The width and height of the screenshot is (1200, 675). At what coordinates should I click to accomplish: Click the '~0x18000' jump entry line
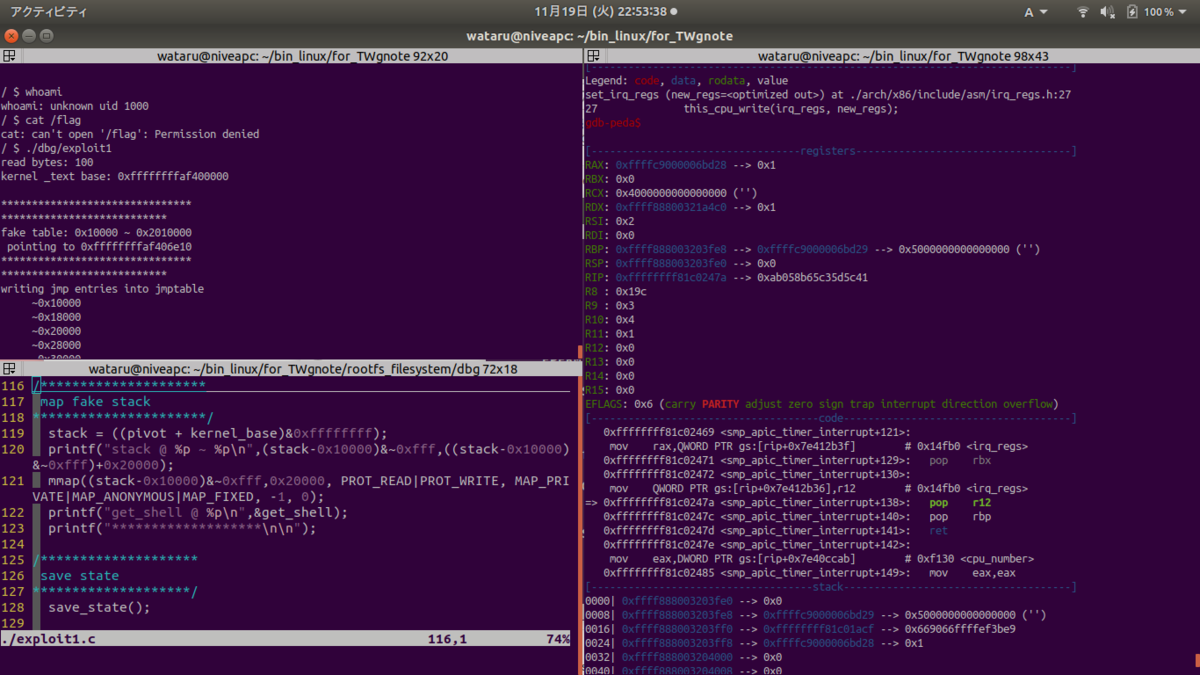[x=56, y=317]
